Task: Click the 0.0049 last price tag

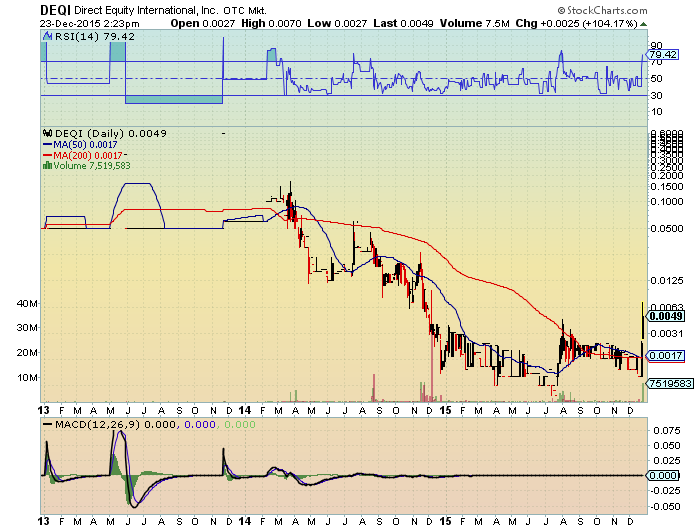Action: pos(666,316)
